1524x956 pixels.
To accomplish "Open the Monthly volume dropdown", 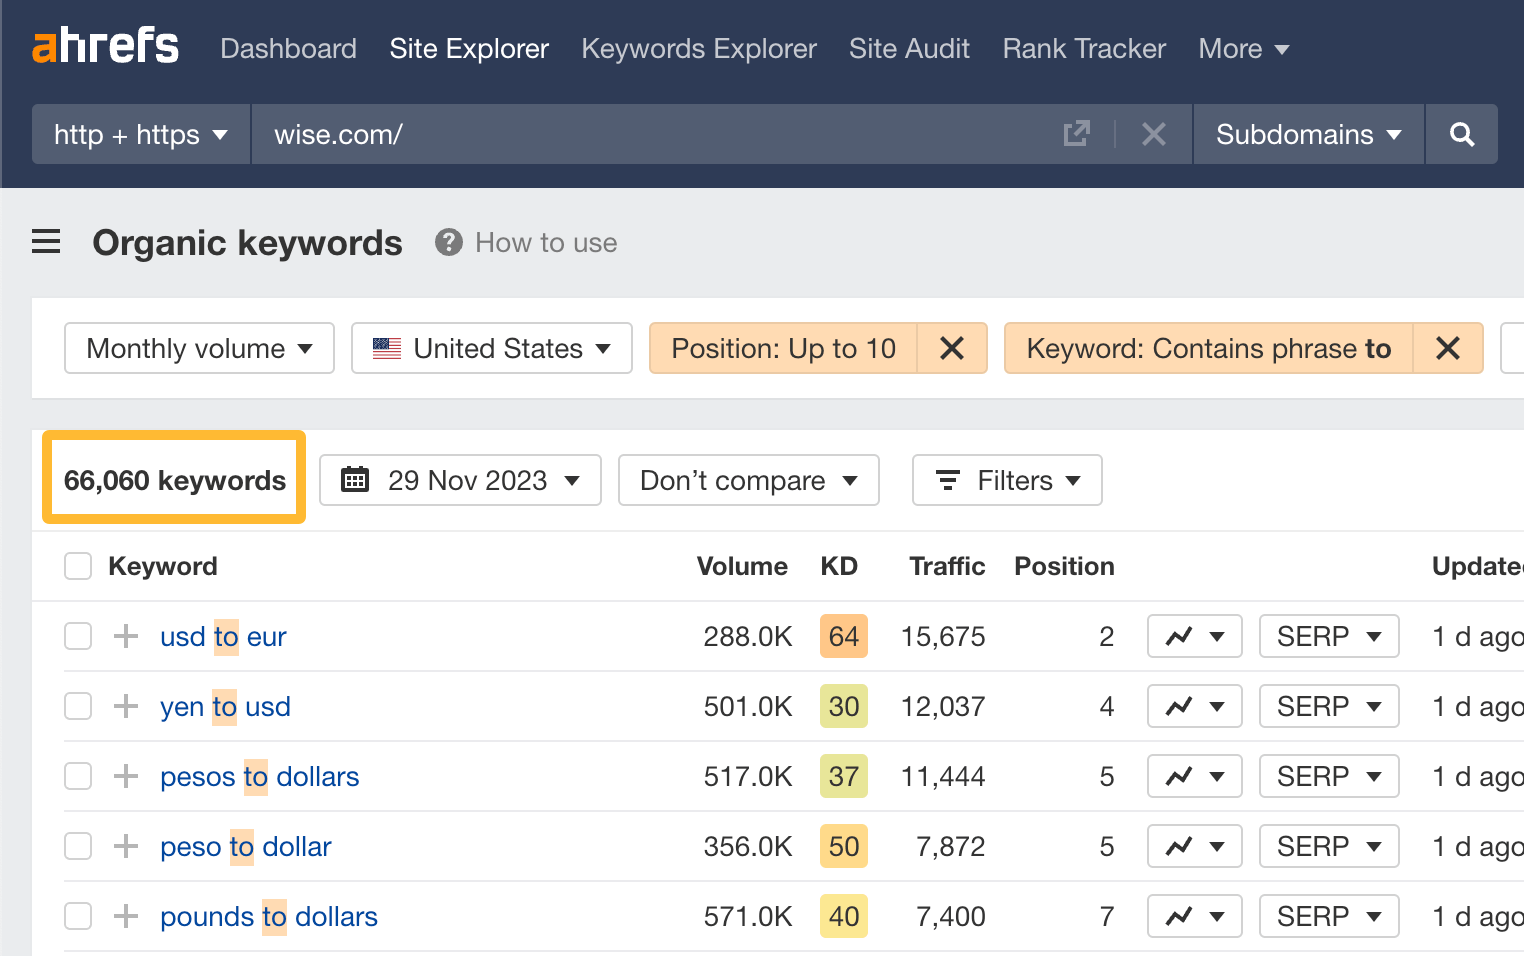I will [198, 348].
